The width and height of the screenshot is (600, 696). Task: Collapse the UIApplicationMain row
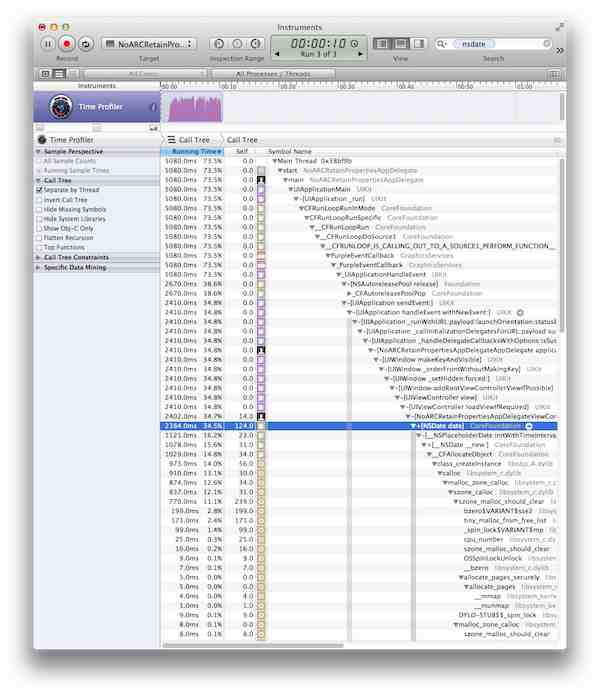pyautogui.click(x=291, y=190)
